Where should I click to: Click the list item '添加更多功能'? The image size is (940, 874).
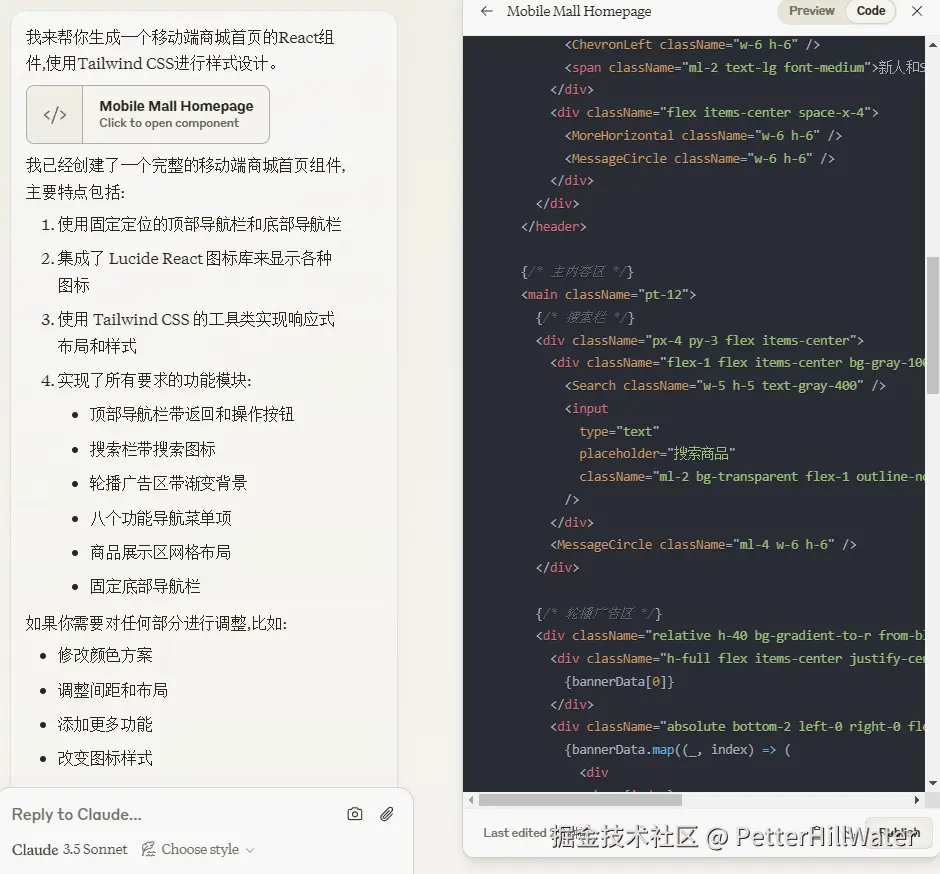(105, 724)
